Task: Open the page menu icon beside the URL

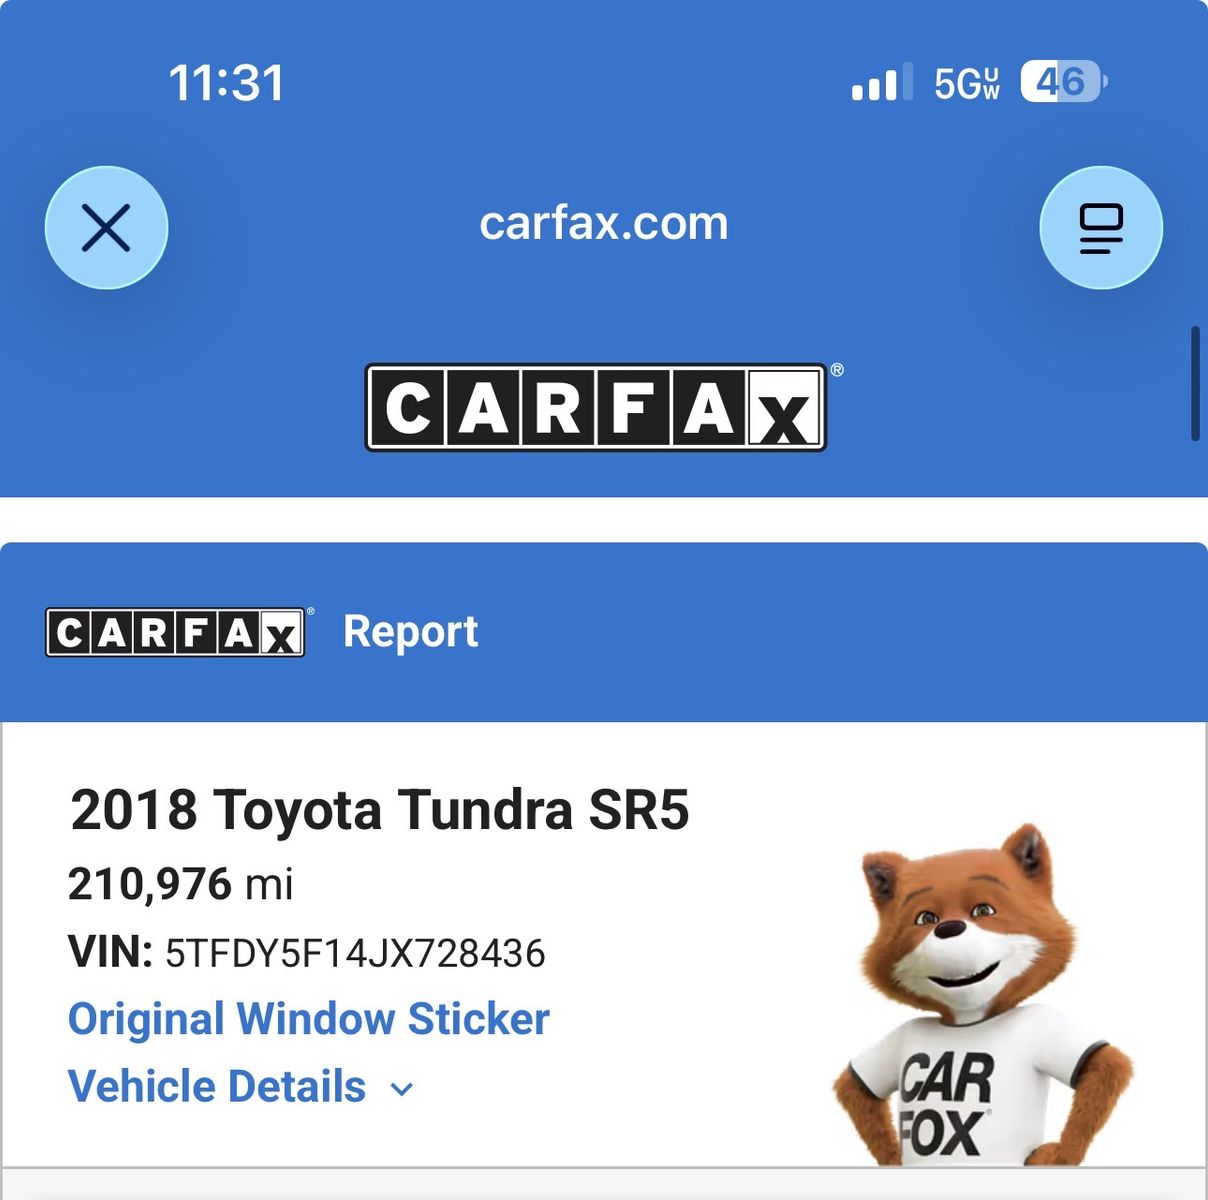Action: (1101, 228)
